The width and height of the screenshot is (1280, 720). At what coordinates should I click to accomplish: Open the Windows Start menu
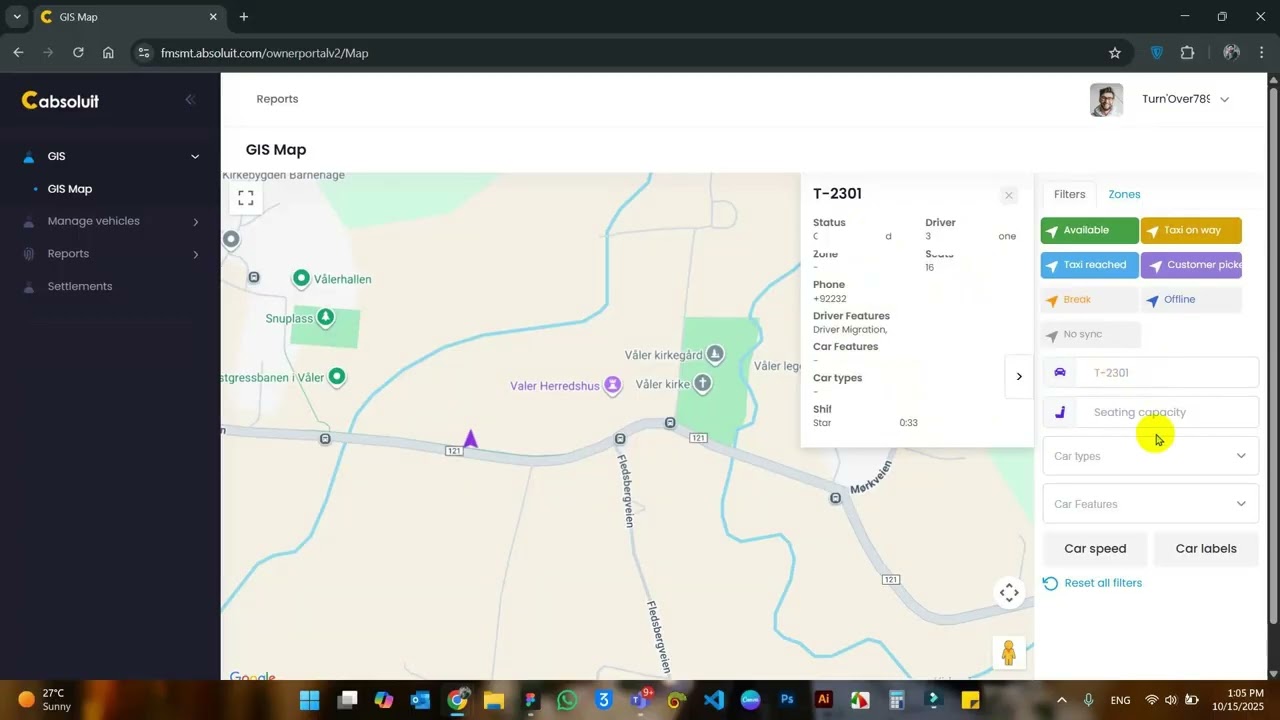coord(309,700)
